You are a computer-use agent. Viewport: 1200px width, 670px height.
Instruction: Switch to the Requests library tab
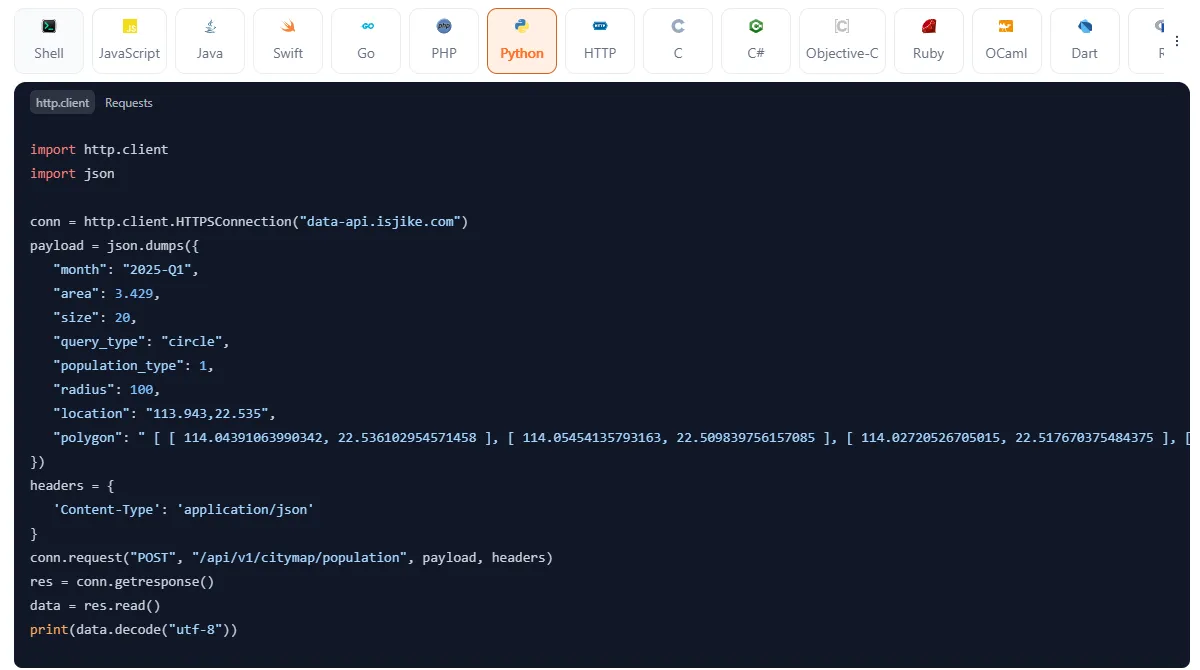point(129,103)
